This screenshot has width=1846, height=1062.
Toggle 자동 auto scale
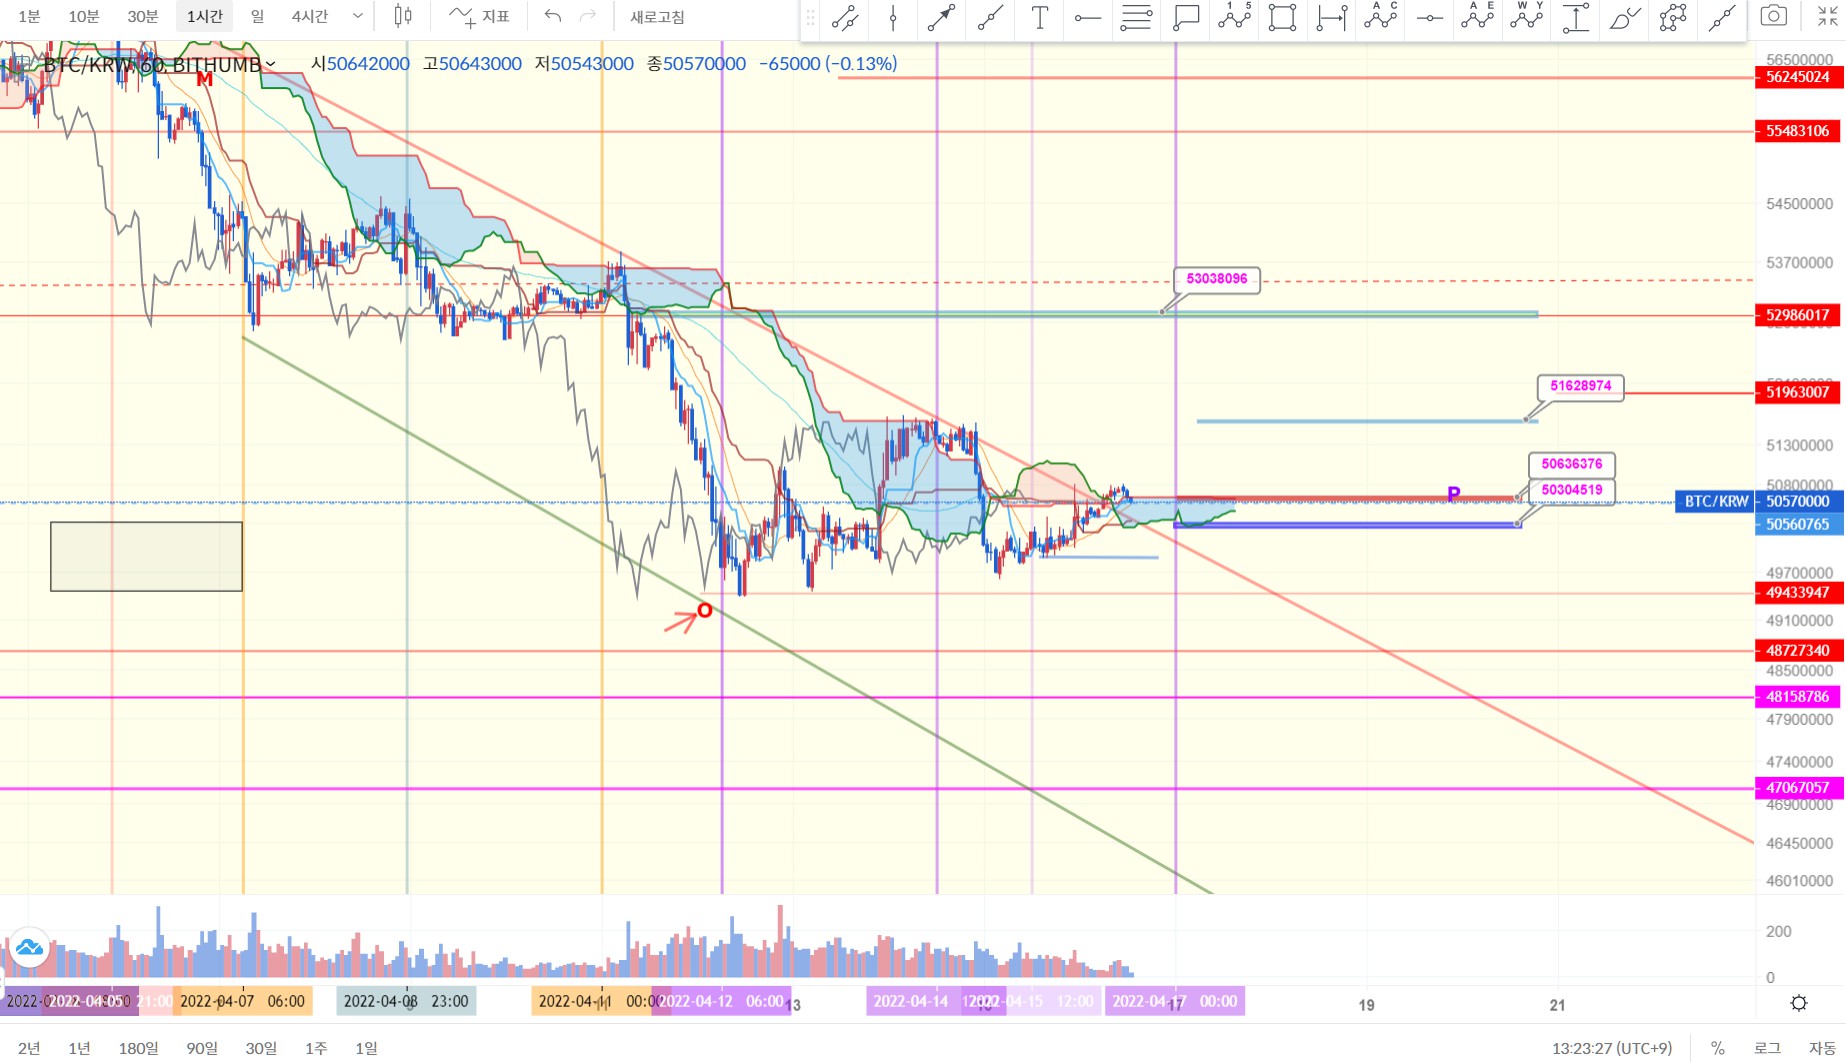tap(1821, 1048)
